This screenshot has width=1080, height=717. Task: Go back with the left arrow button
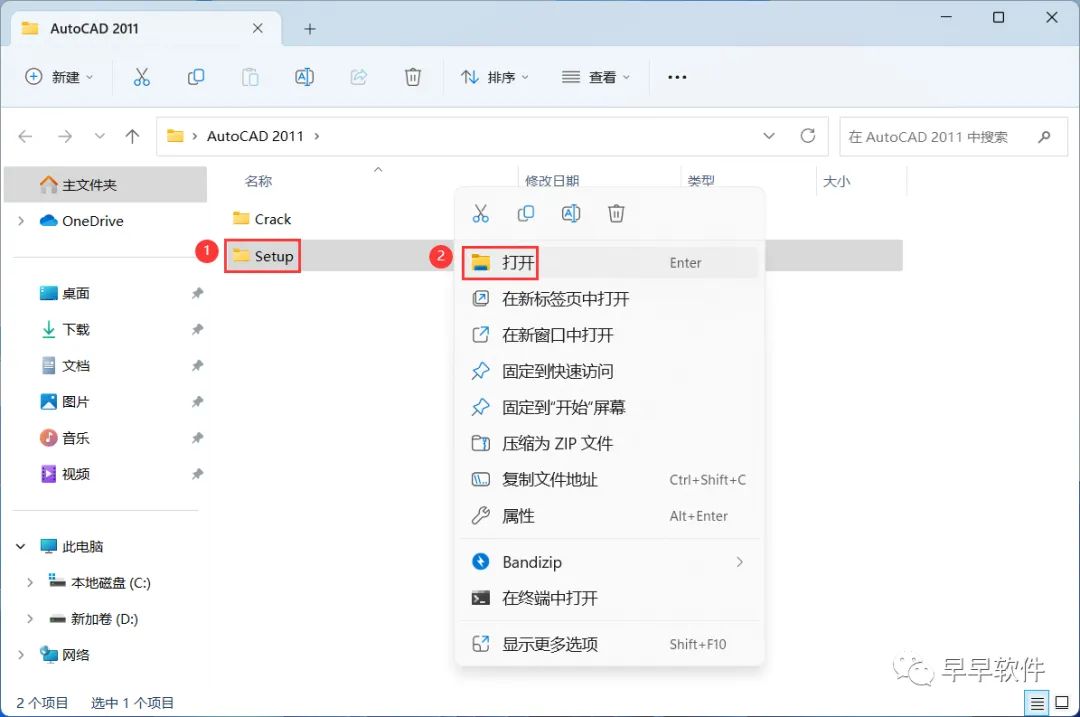[x=26, y=136]
